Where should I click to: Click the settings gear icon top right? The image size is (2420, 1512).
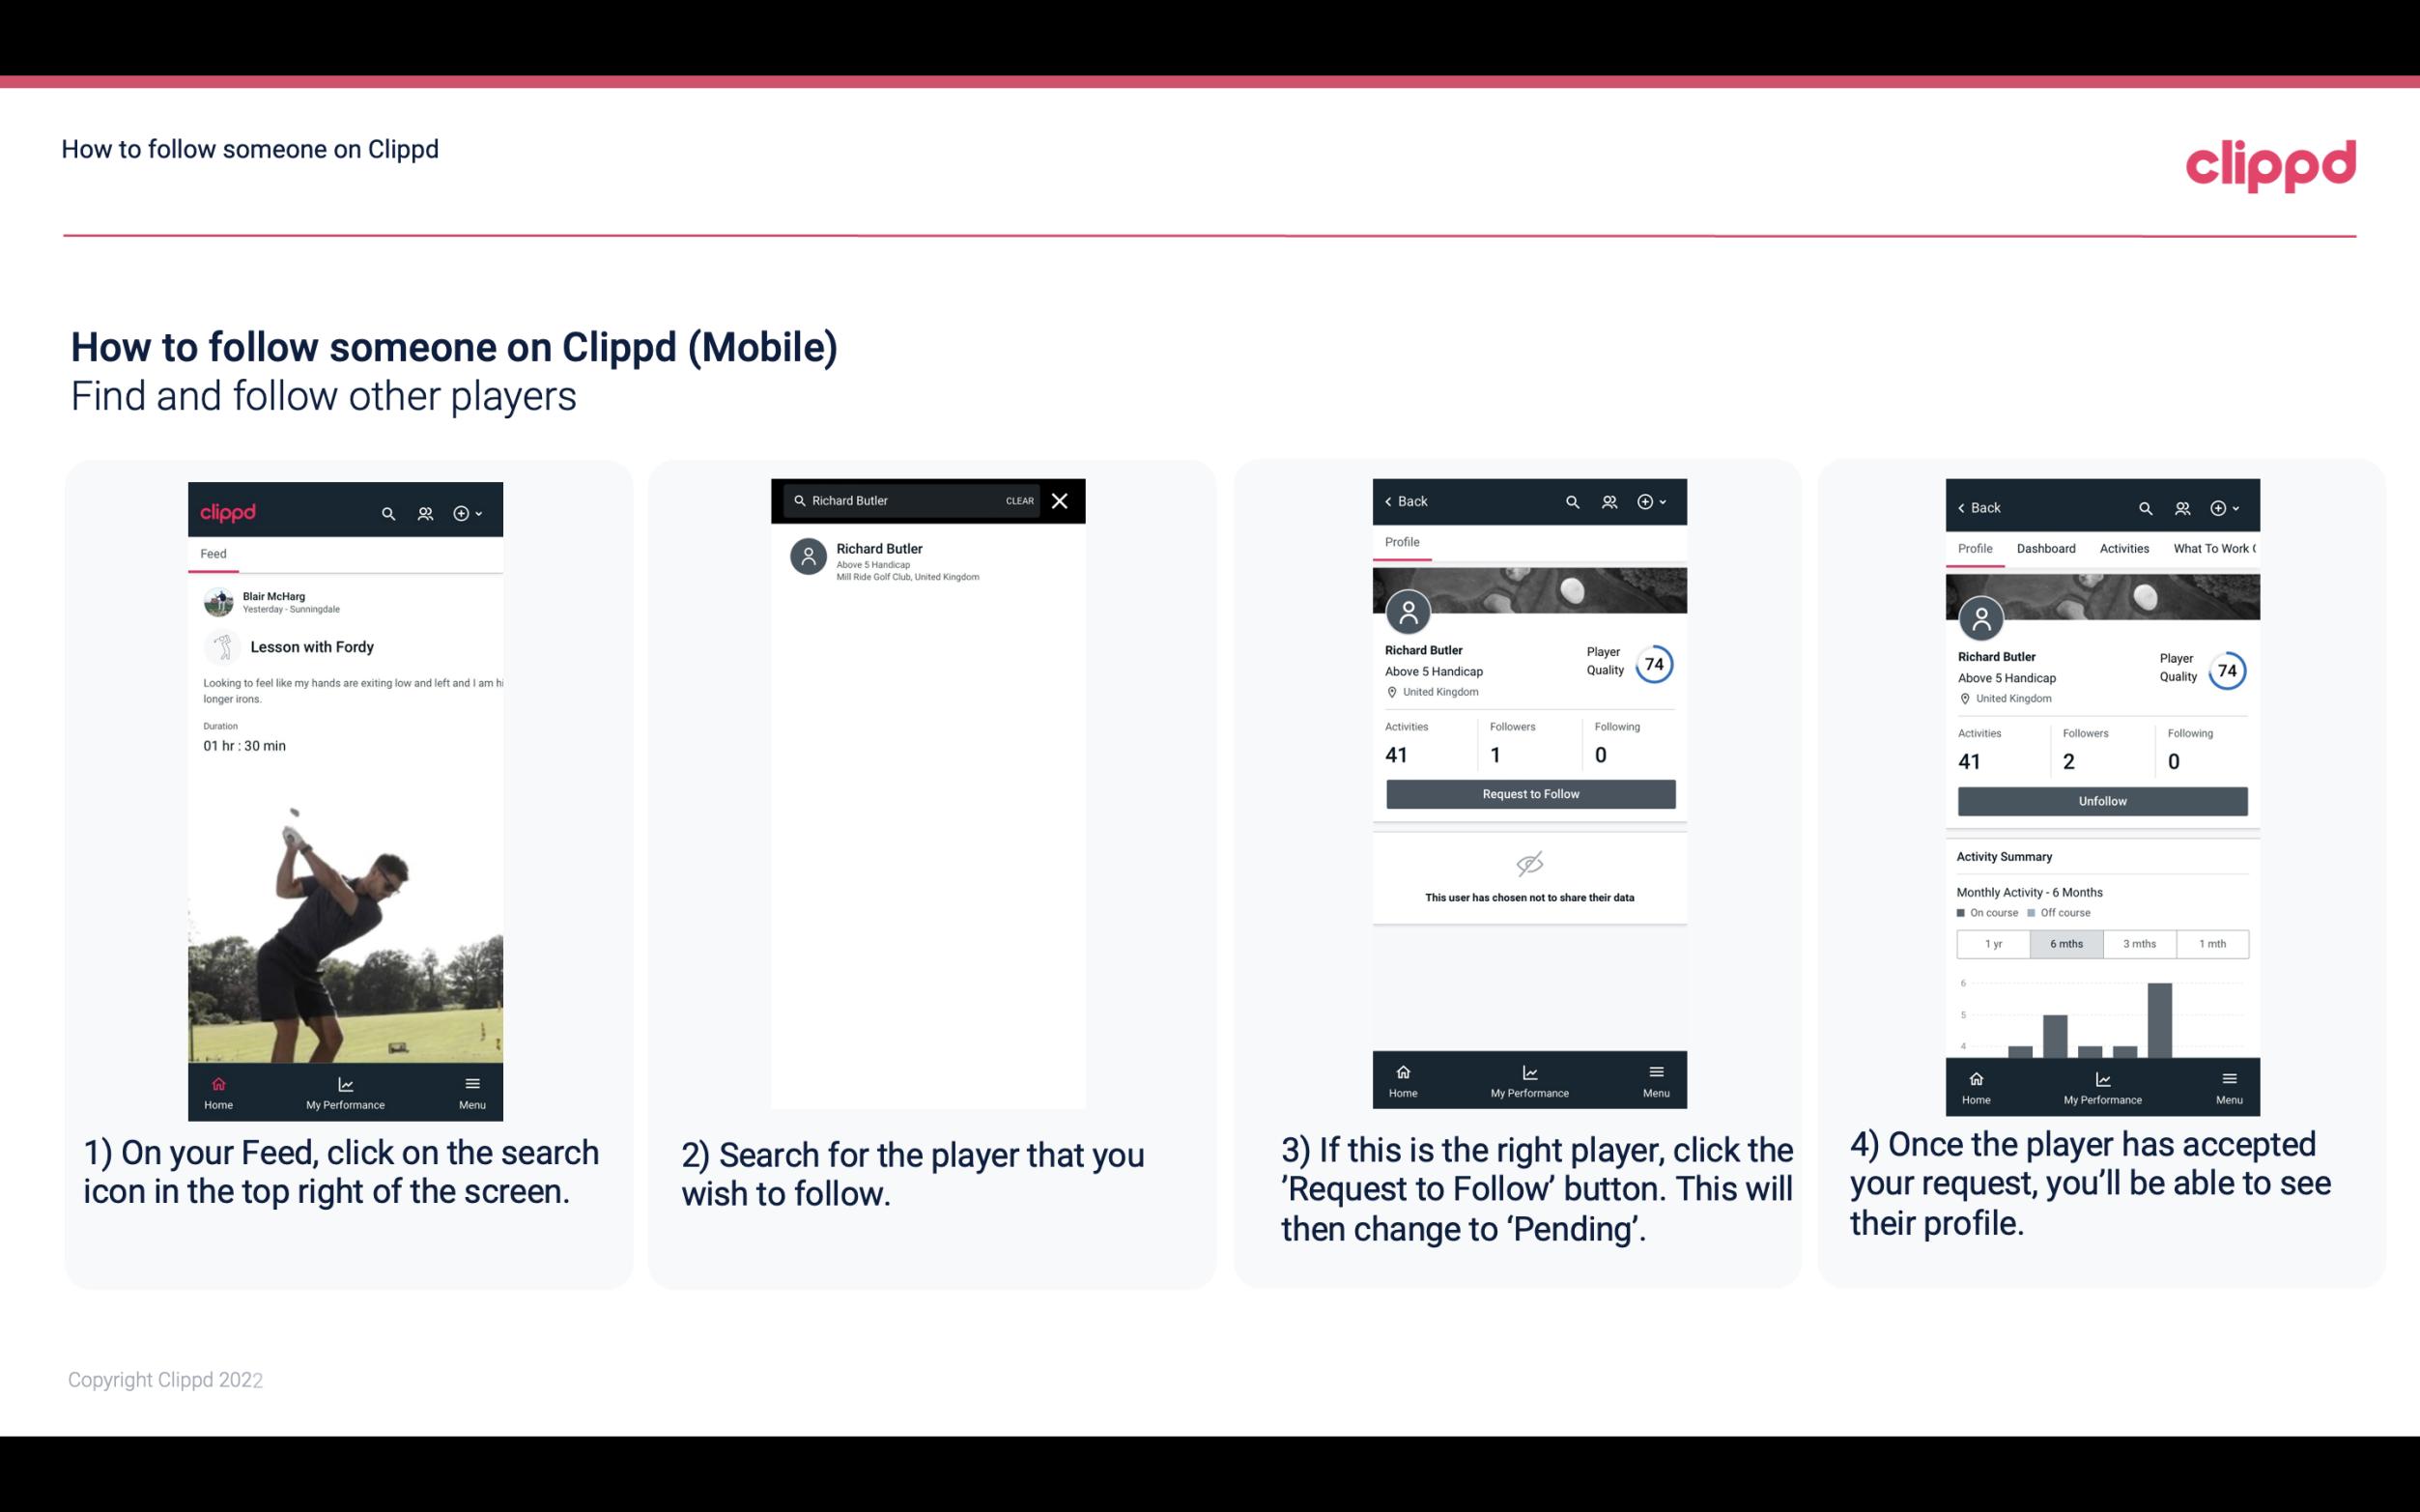coord(465,512)
